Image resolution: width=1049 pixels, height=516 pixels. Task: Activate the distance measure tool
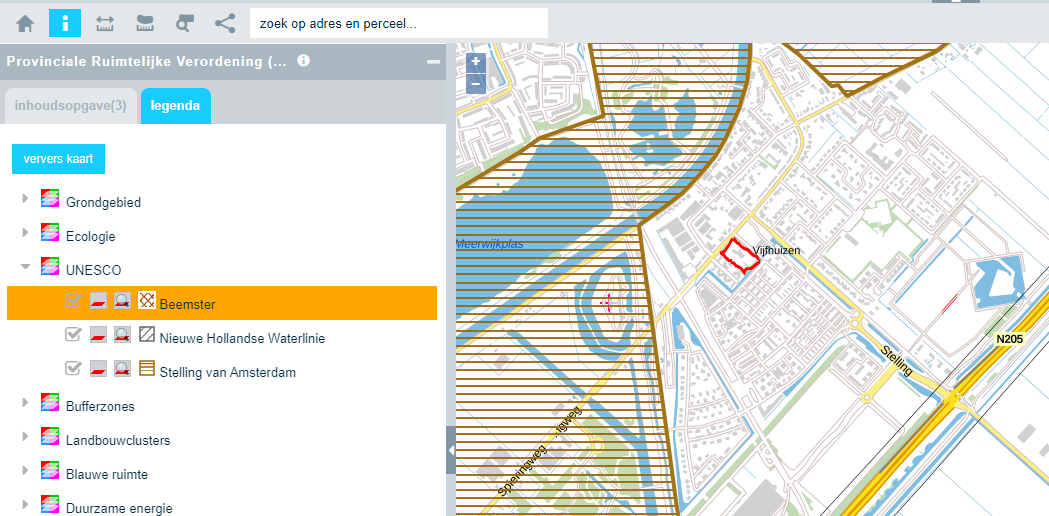[x=105, y=22]
